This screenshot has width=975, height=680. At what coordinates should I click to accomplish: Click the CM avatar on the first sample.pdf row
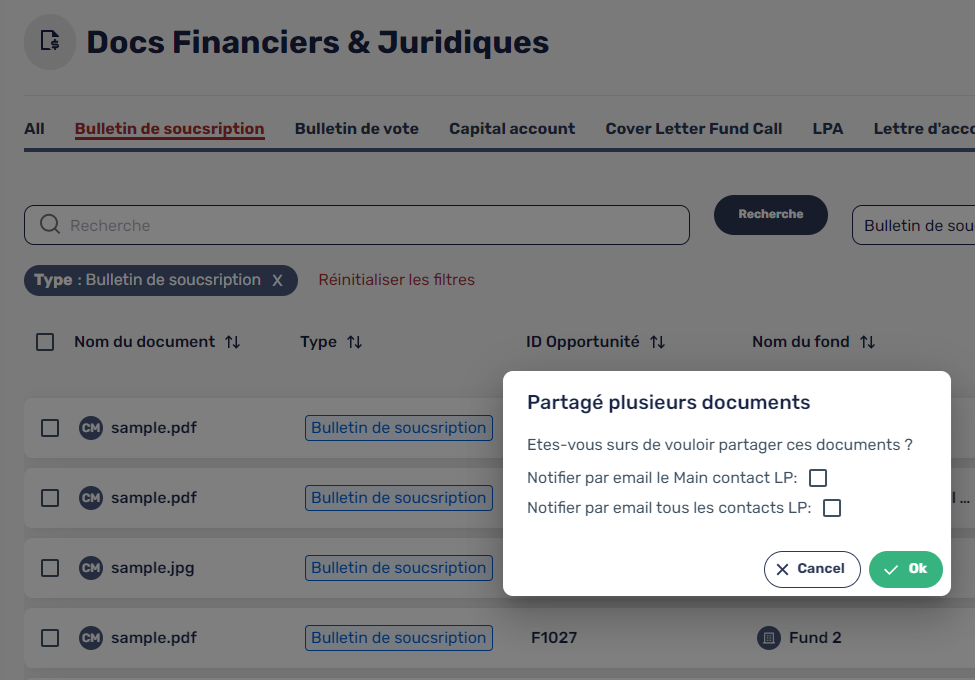tap(90, 427)
